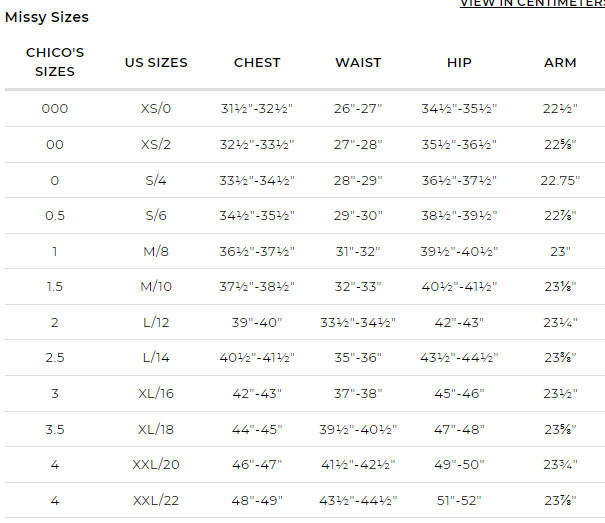Select the 37"-38" waist measurement
This screenshot has width=605, height=523.
click(358, 393)
